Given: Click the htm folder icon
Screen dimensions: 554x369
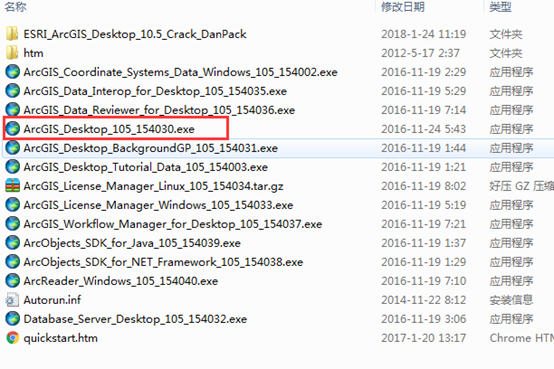Looking at the screenshot, I should point(12,53).
